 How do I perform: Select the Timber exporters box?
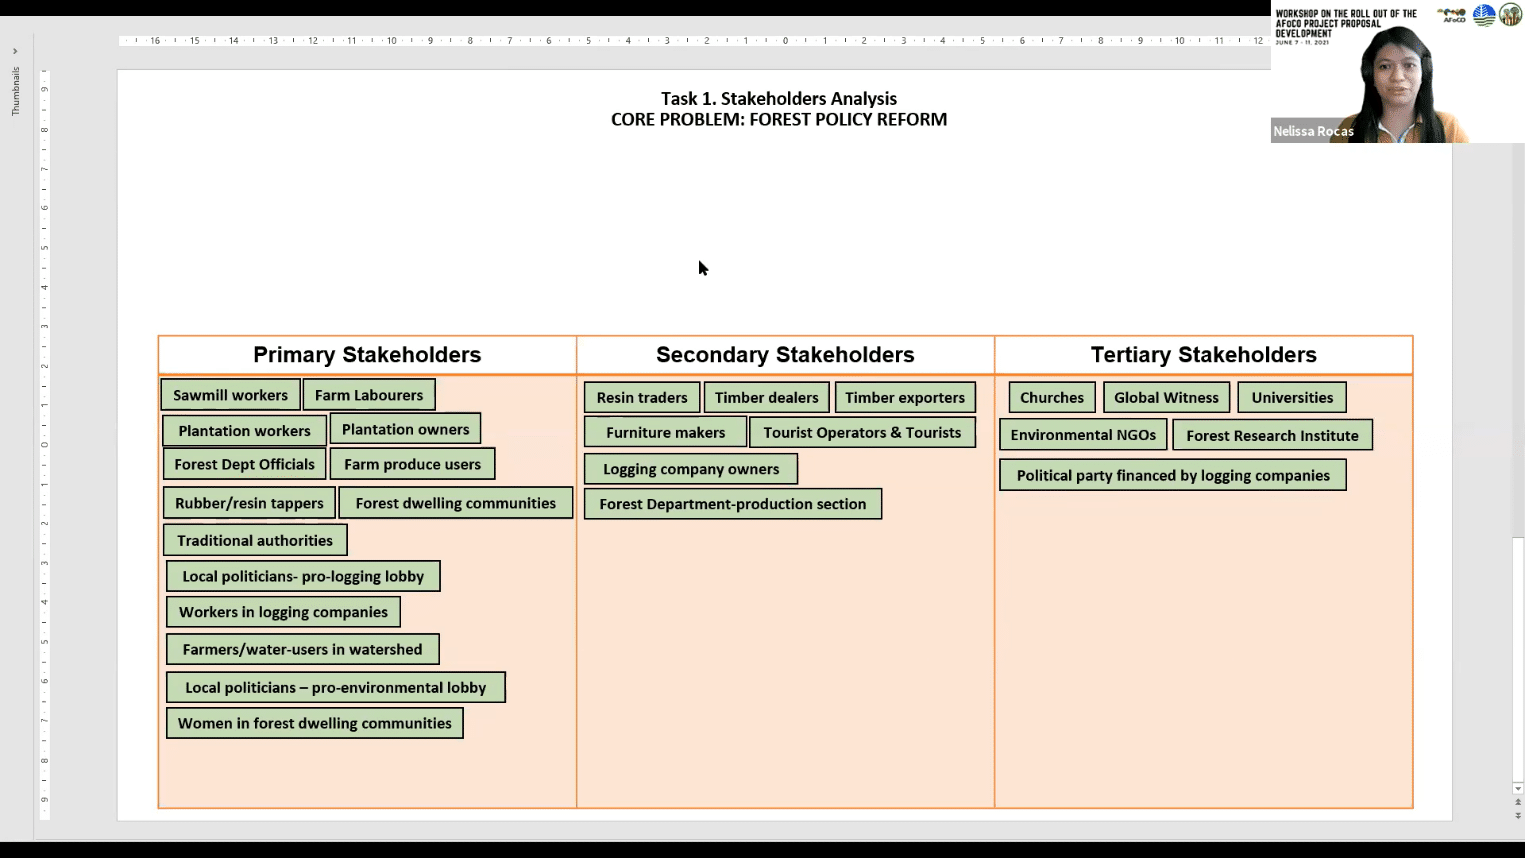point(904,397)
